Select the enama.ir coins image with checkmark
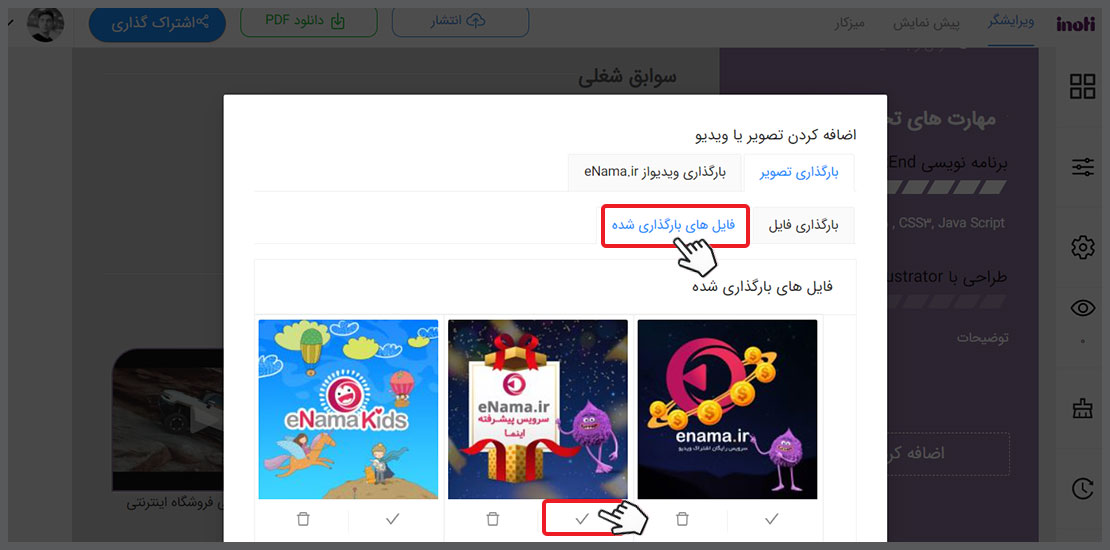 coord(772,519)
